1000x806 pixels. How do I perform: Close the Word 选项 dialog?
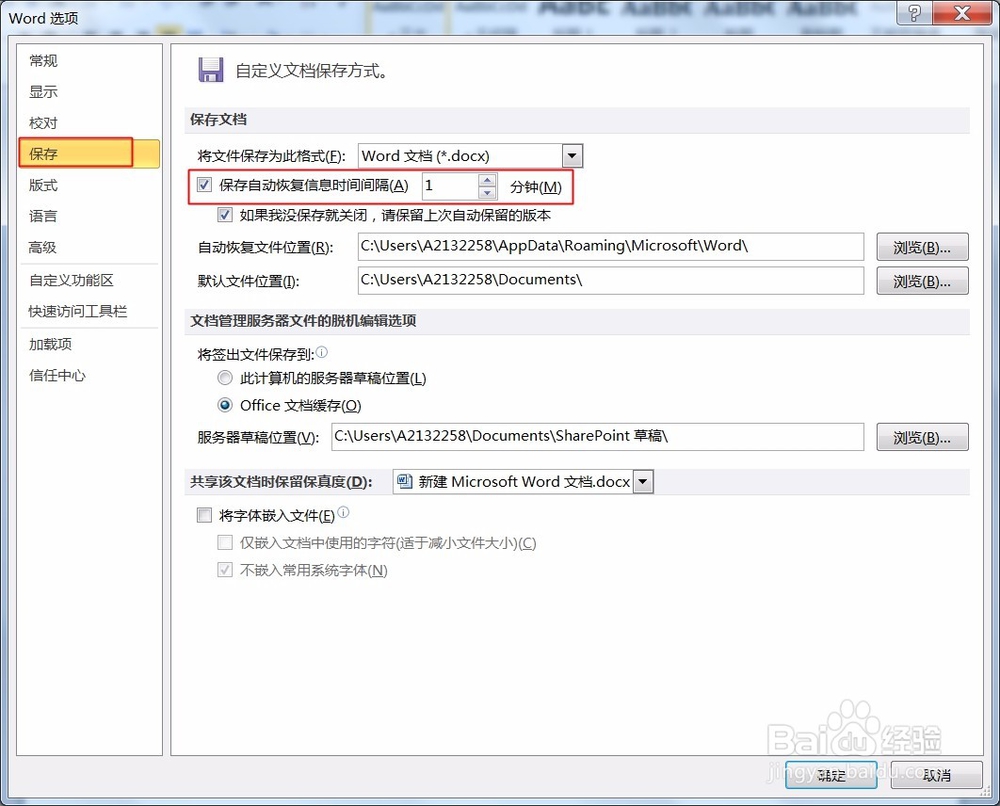coord(962,13)
